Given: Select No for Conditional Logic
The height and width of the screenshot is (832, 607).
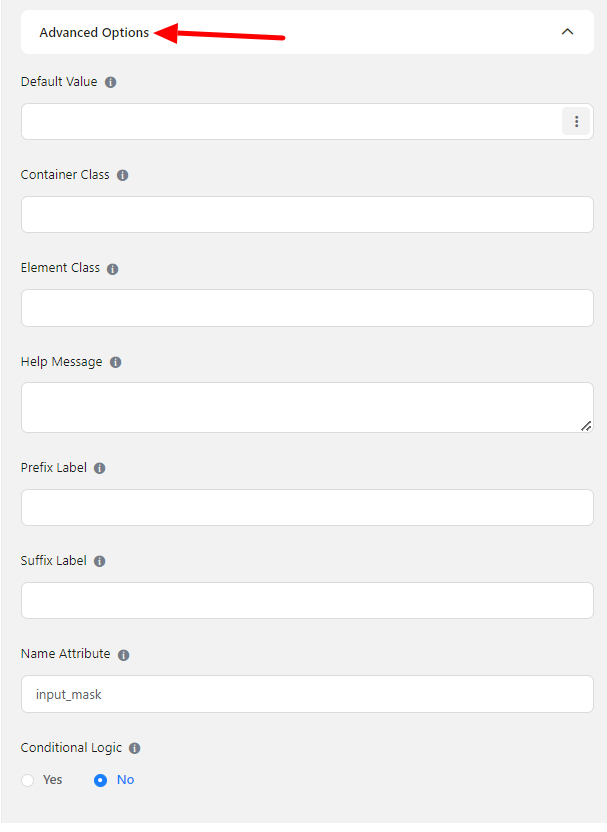Looking at the screenshot, I should (100, 780).
